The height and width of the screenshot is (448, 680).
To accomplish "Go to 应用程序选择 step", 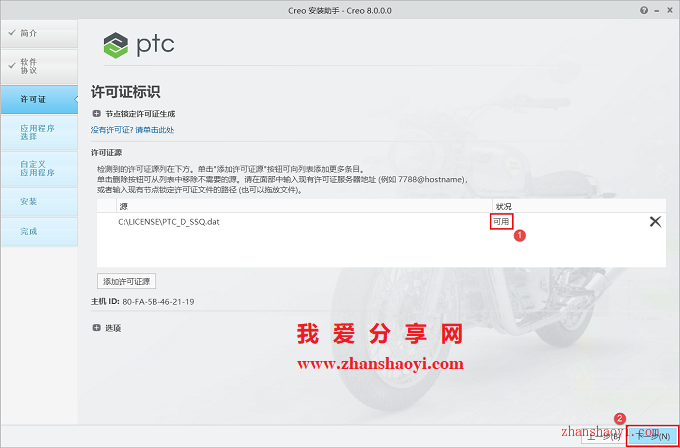I will click(39, 132).
